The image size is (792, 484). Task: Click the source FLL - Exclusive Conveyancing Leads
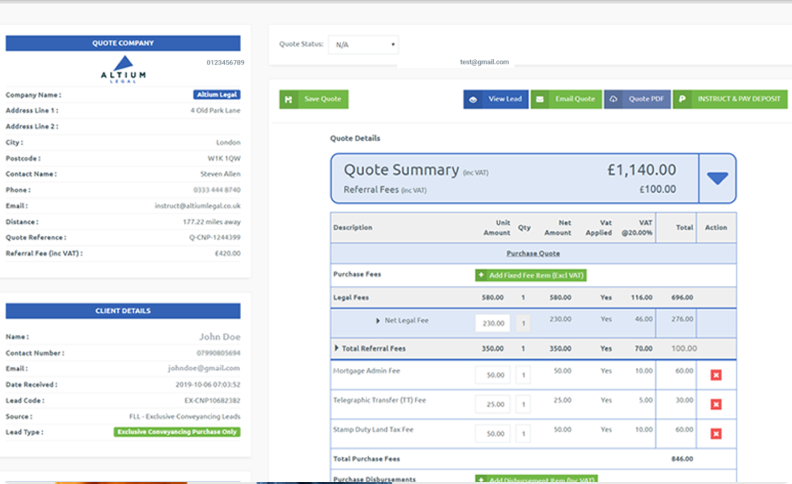[x=184, y=417]
